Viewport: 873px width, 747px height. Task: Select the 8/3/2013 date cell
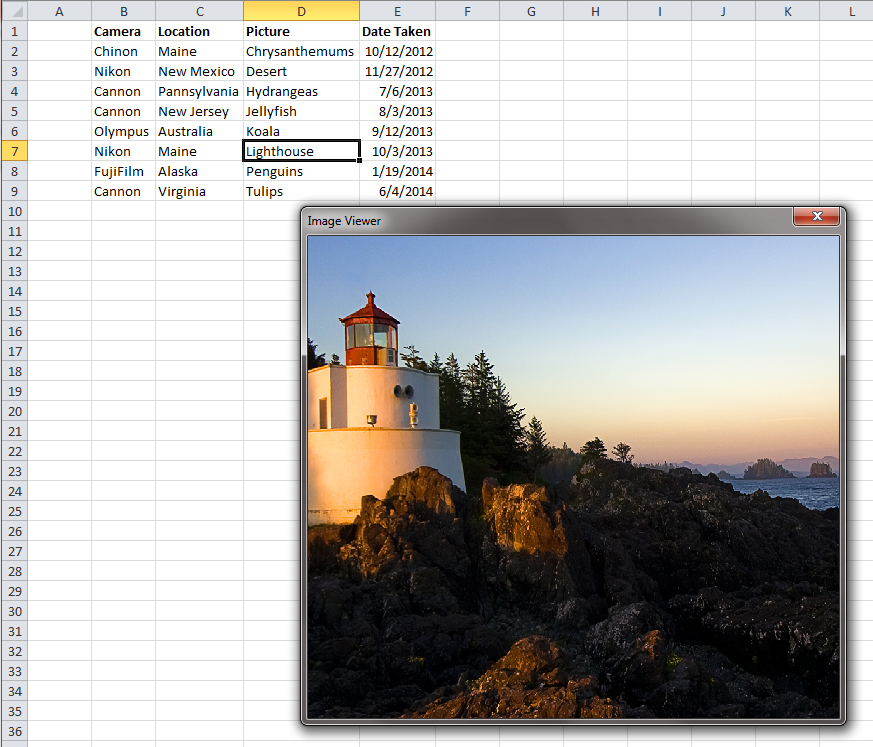pos(398,111)
